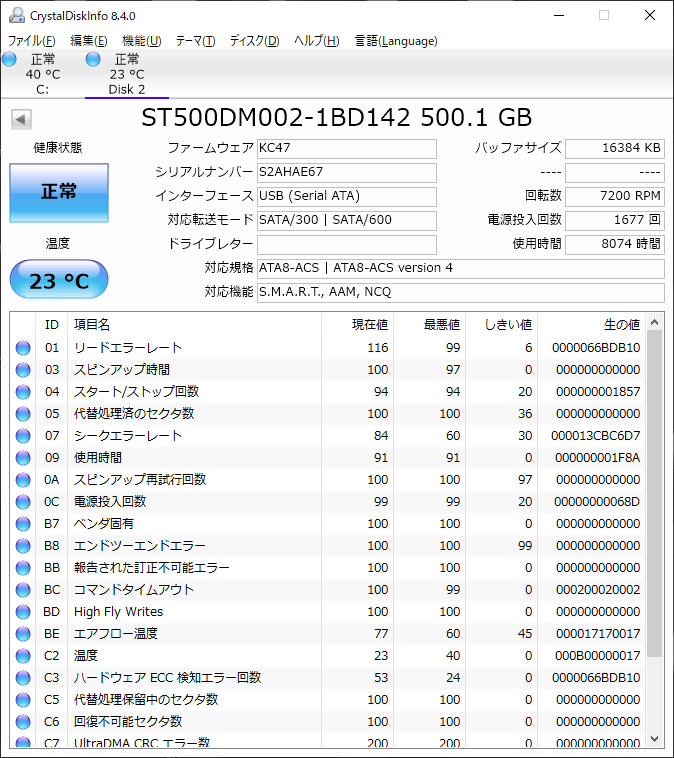Open the ファイル(F) menu
Screen dimensions: 674x758
click(31, 41)
